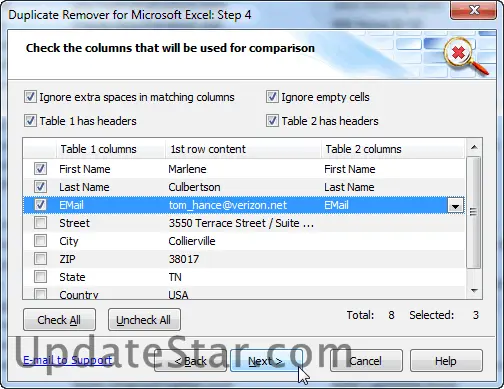Click the list scrollbar down arrow
This screenshot has height=389, width=504.
tap(474, 291)
